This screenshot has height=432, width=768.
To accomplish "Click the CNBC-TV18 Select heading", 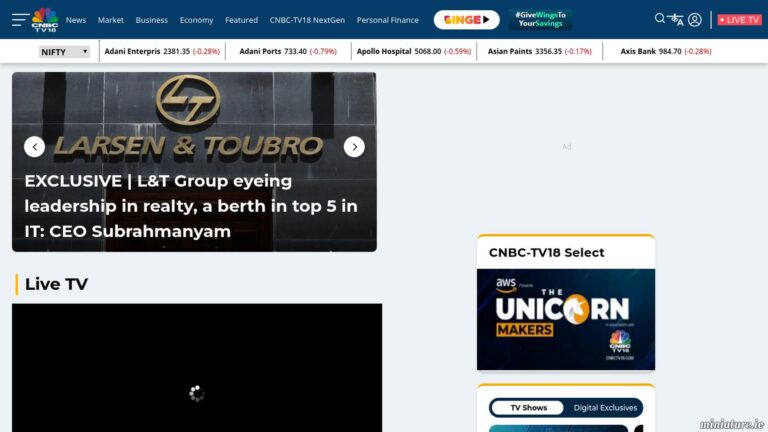I will (x=547, y=252).
